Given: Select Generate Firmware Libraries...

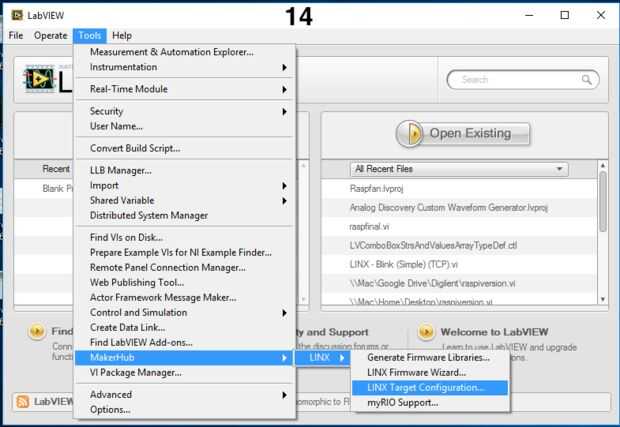Looking at the screenshot, I should coord(430,358).
